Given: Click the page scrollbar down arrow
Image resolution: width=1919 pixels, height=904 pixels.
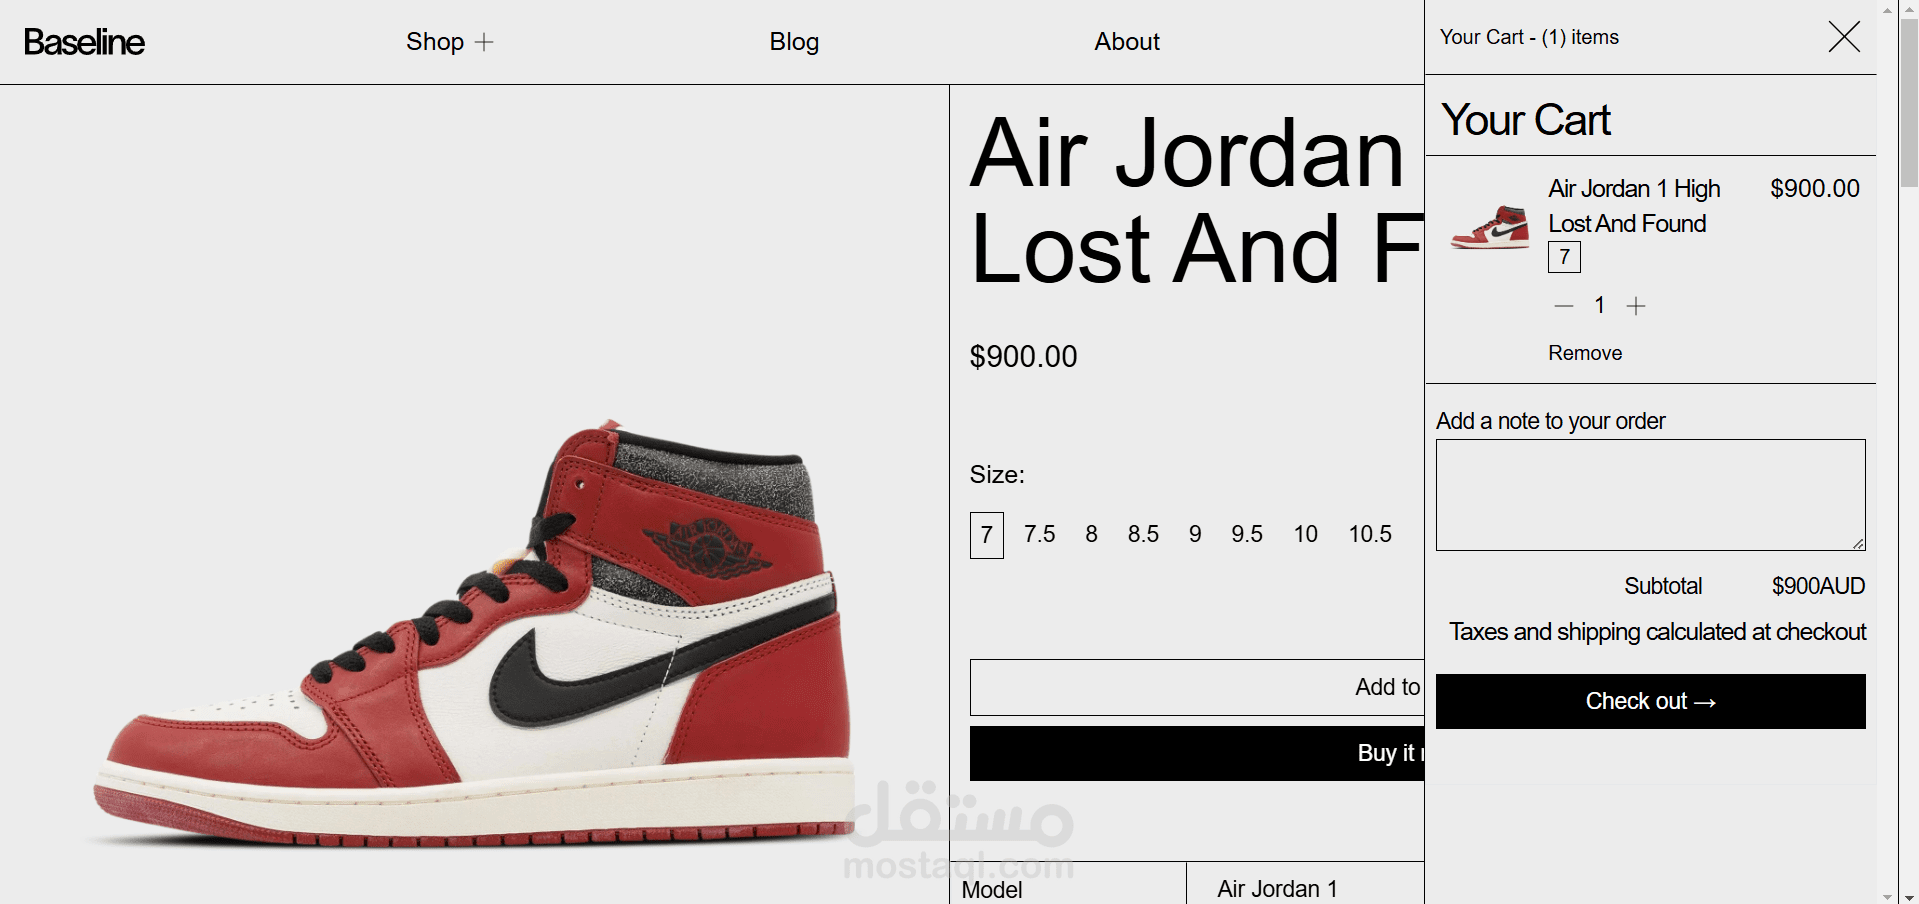Looking at the screenshot, I should [1887, 896].
